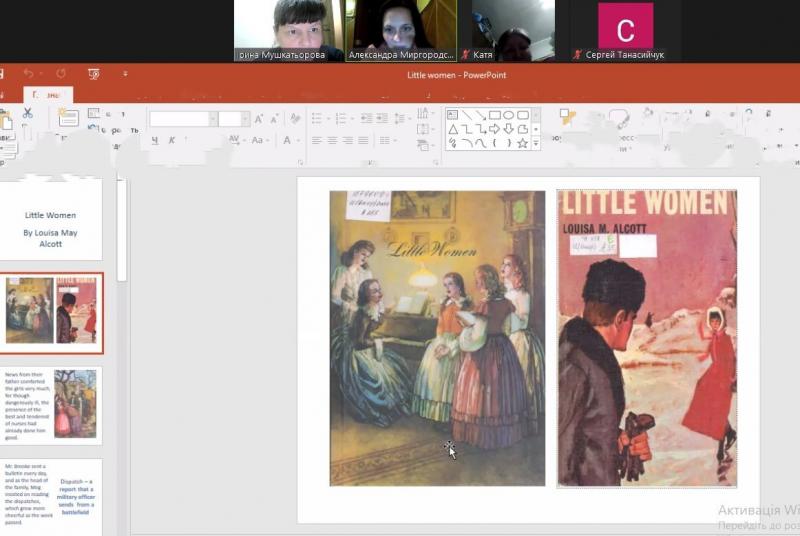
Task: Toggle underline formatting Ч button
Action: click(x=155, y=140)
